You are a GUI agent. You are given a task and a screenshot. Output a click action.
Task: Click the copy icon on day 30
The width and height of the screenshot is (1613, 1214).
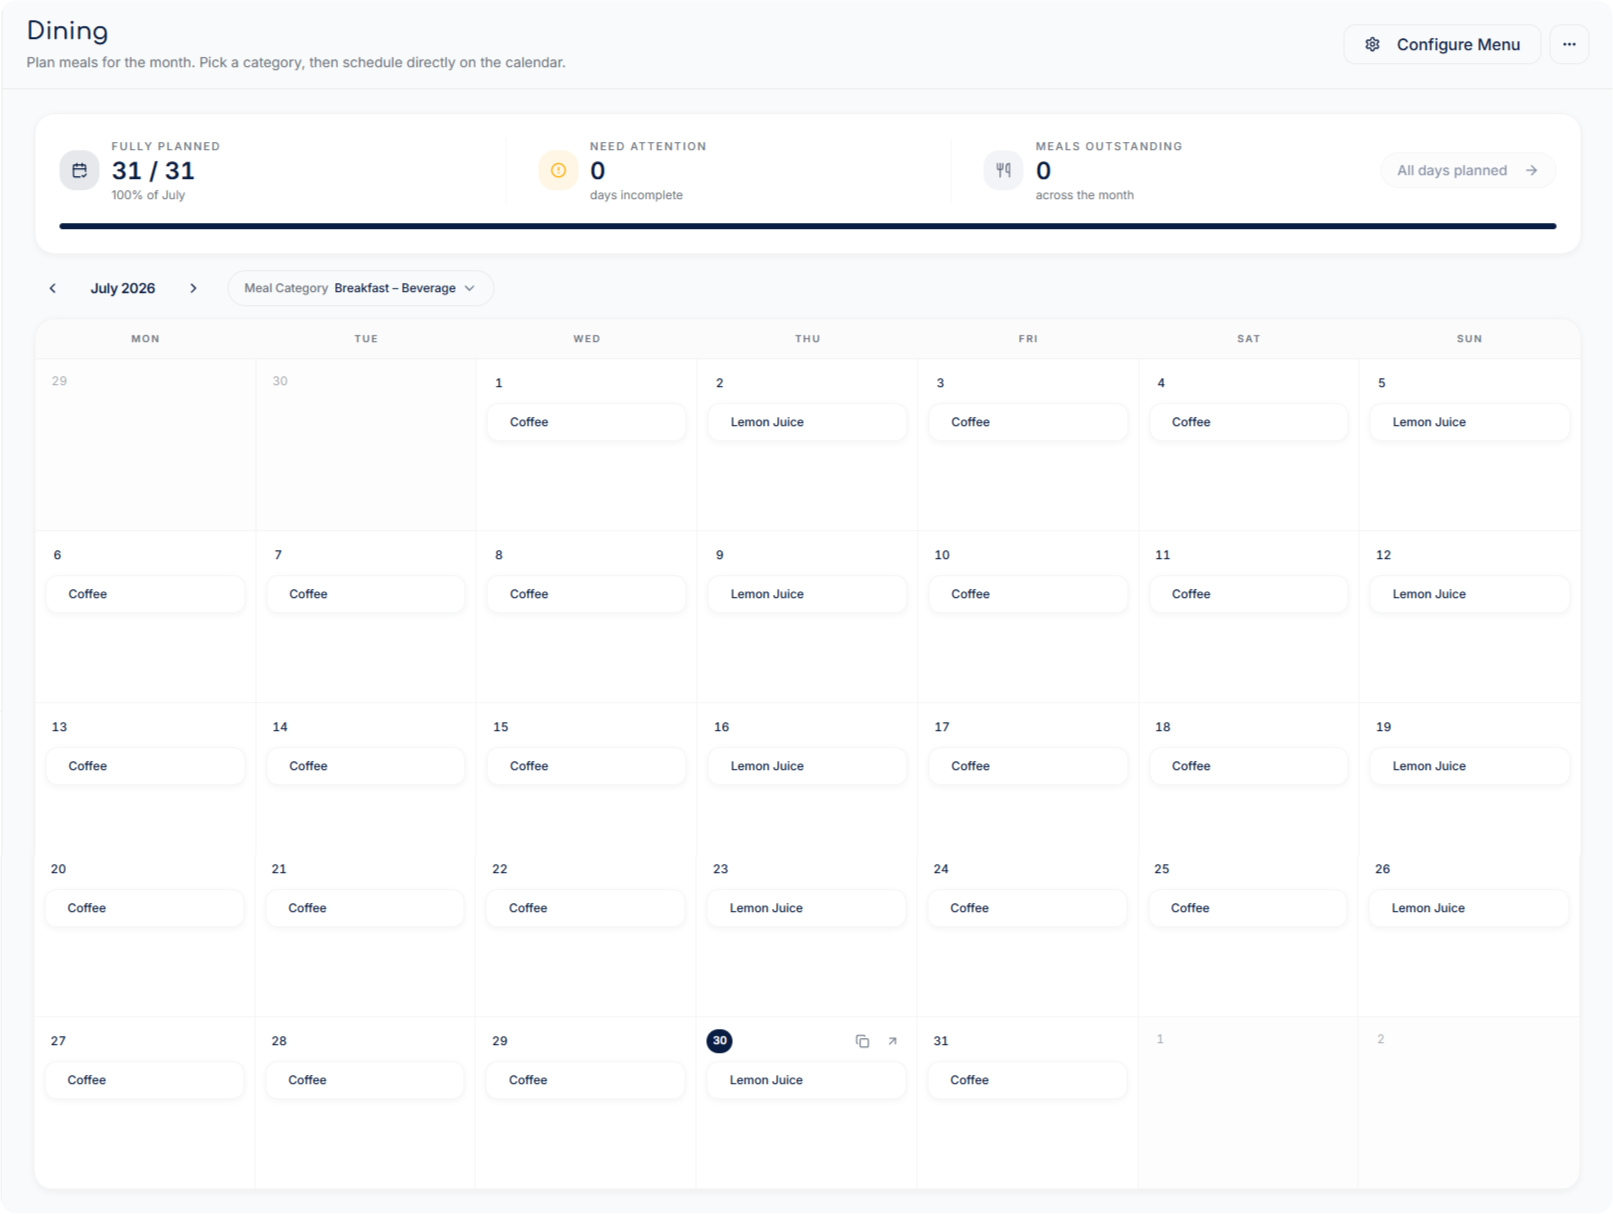tap(862, 1041)
